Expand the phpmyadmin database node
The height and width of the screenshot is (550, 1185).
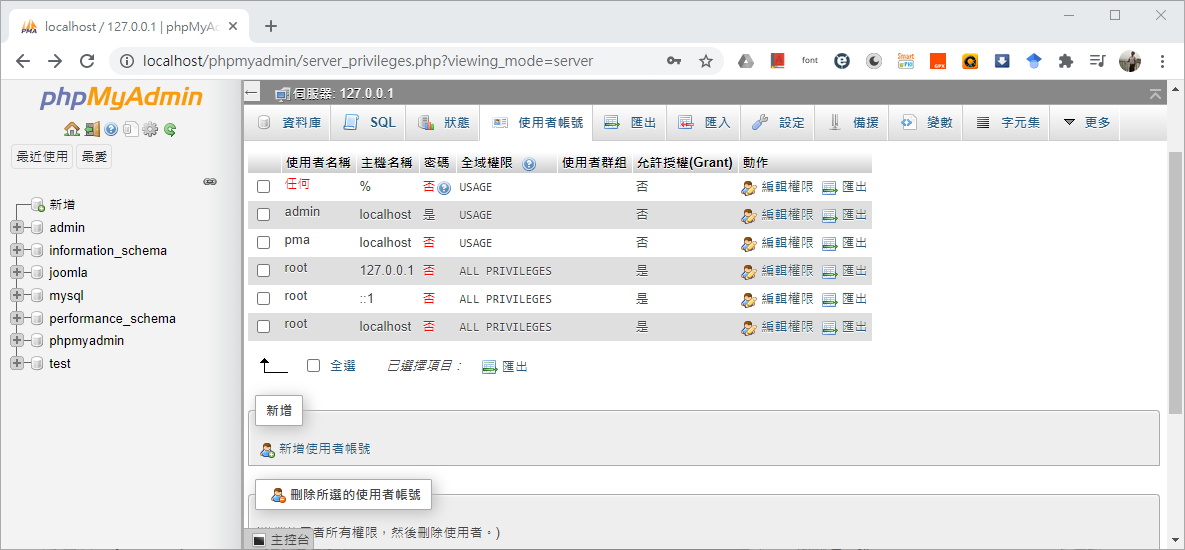click(17, 341)
